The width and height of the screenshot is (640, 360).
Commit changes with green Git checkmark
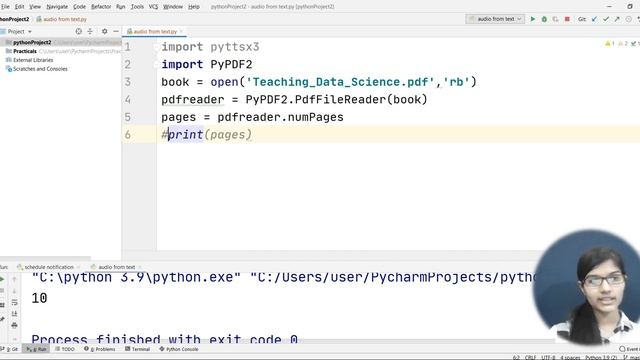(606, 19)
